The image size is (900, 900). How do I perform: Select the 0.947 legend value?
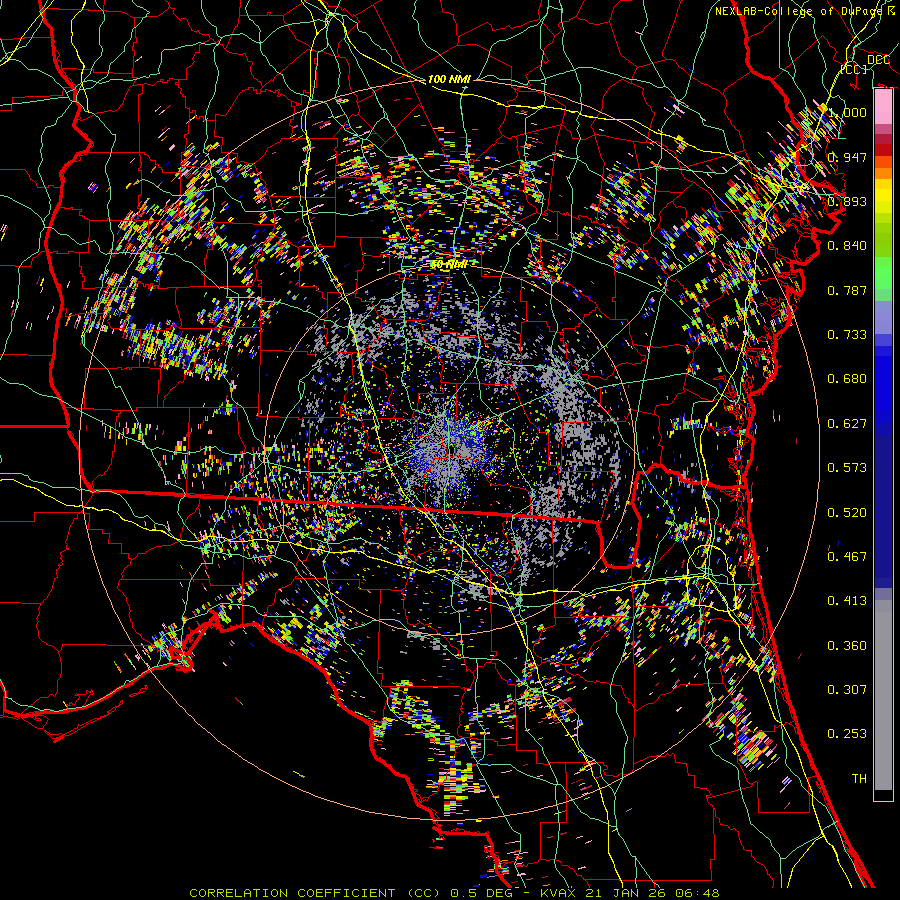point(847,157)
